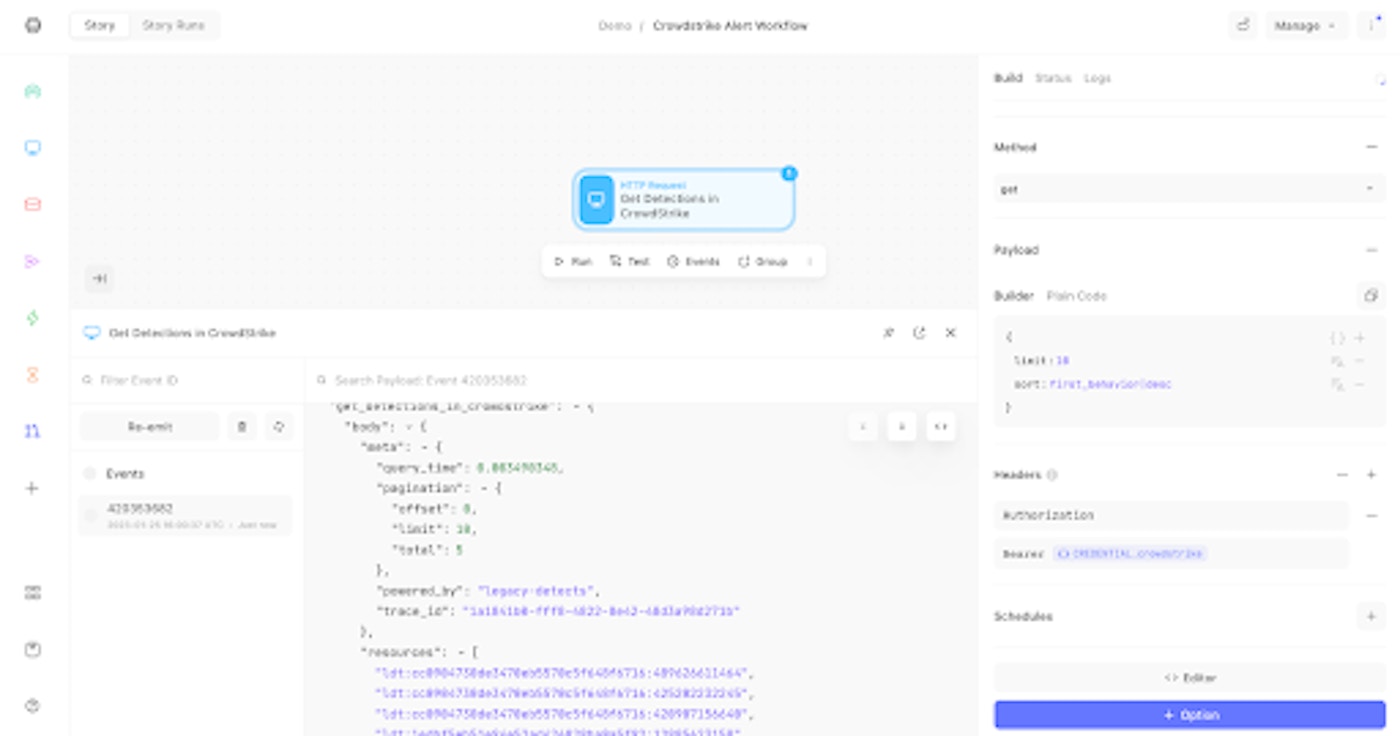This screenshot has height=736, width=1400.
Task: Close the Get Detections events panel
Action: (951, 333)
